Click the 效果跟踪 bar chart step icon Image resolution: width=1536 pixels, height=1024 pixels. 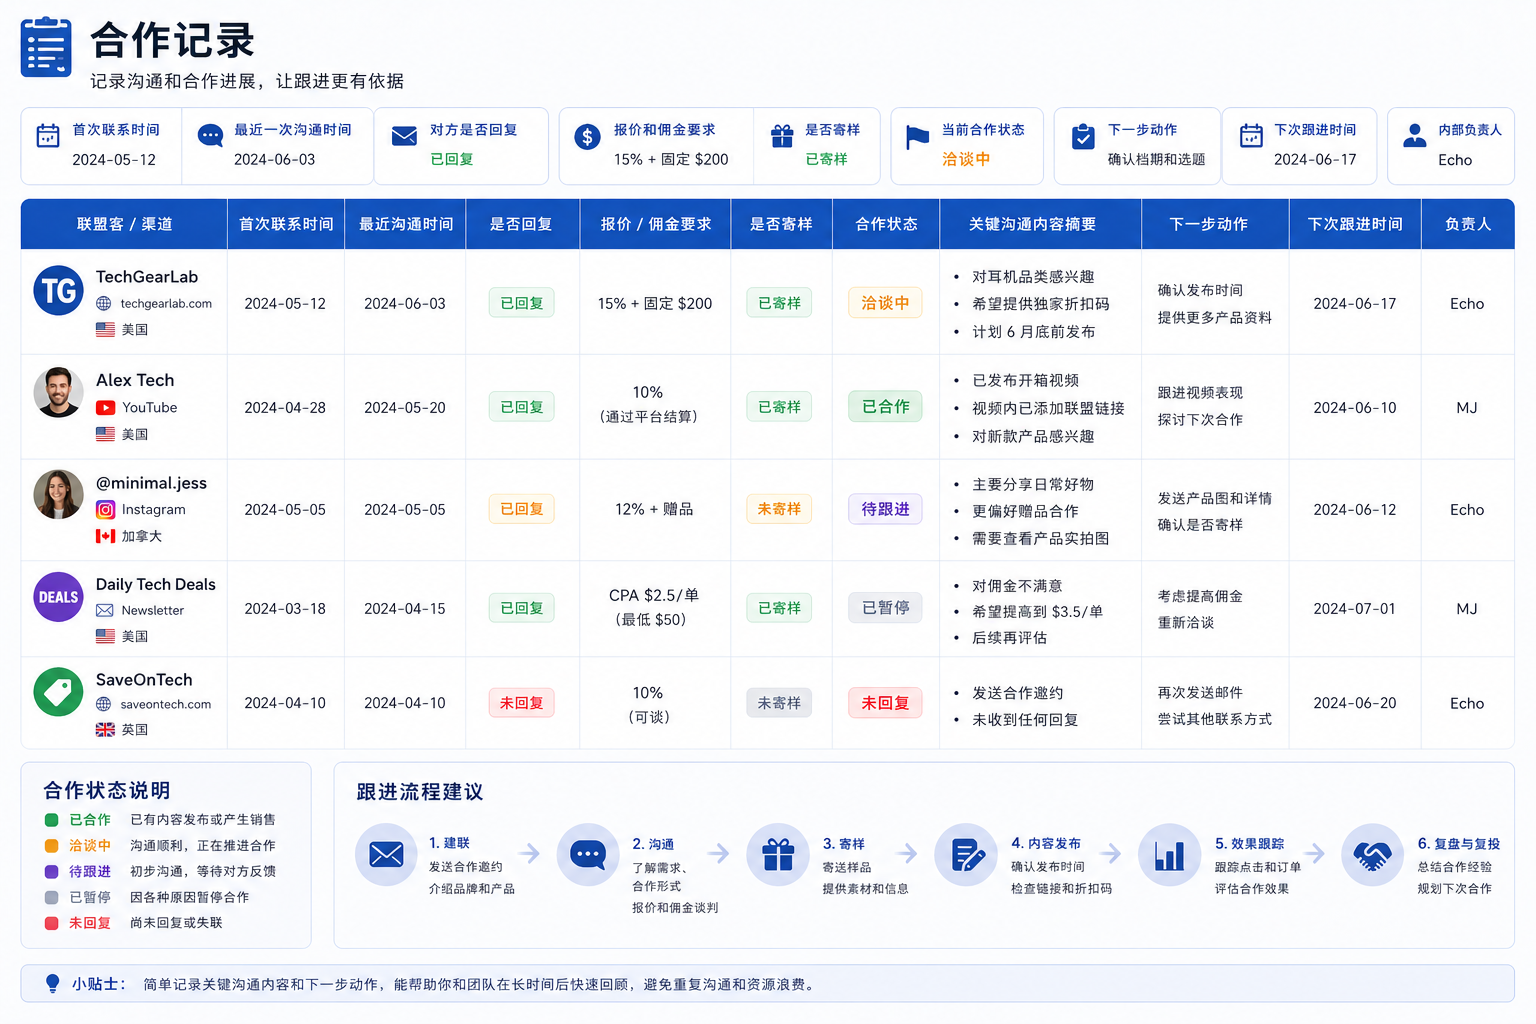[x=1170, y=855]
